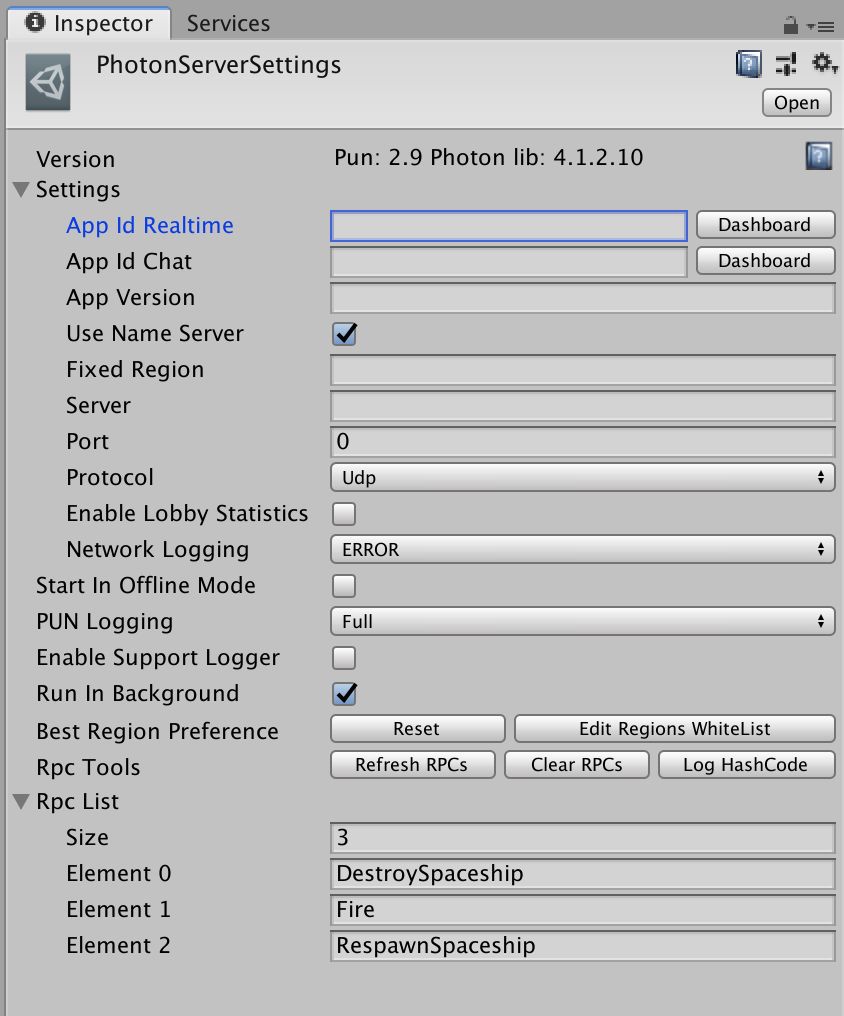
Task: Check Start In Offline Mode
Action: pos(344,586)
